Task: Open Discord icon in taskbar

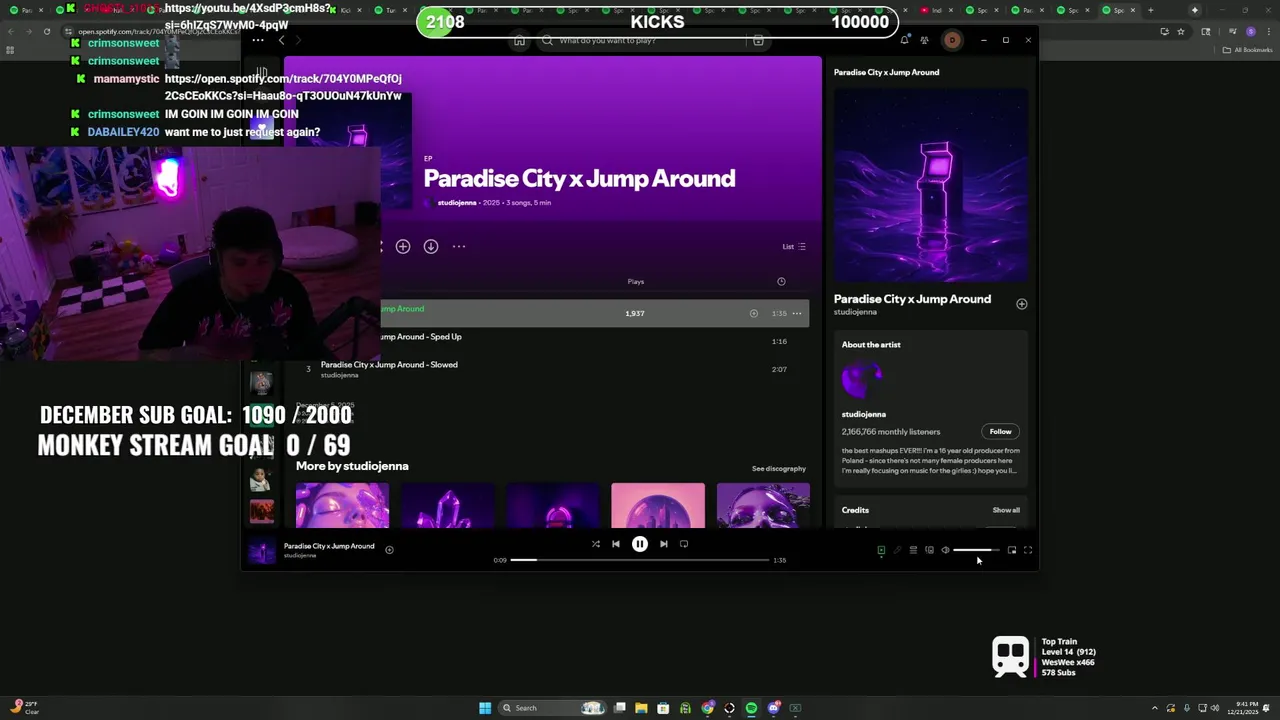Action: [773, 708]
